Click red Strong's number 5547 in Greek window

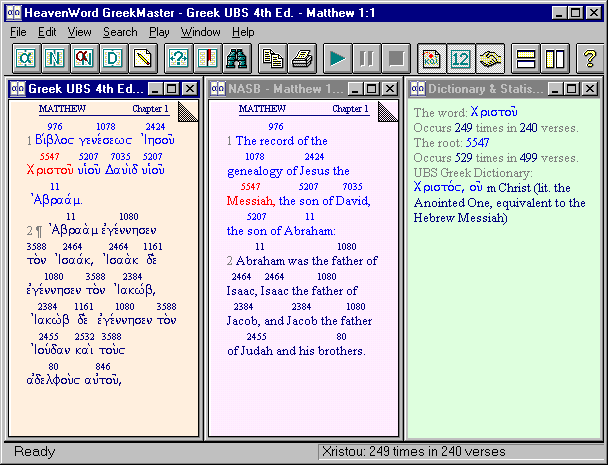[x=50, y=157]
